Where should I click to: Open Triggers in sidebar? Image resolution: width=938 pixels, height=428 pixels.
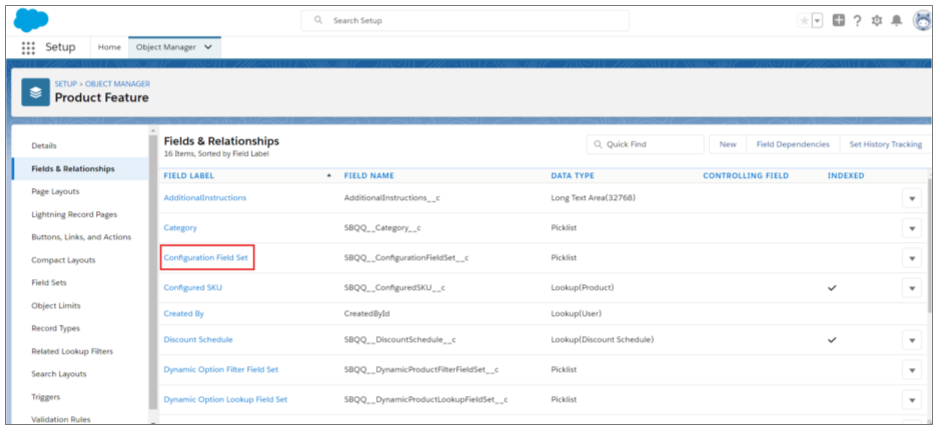(45, 396)
